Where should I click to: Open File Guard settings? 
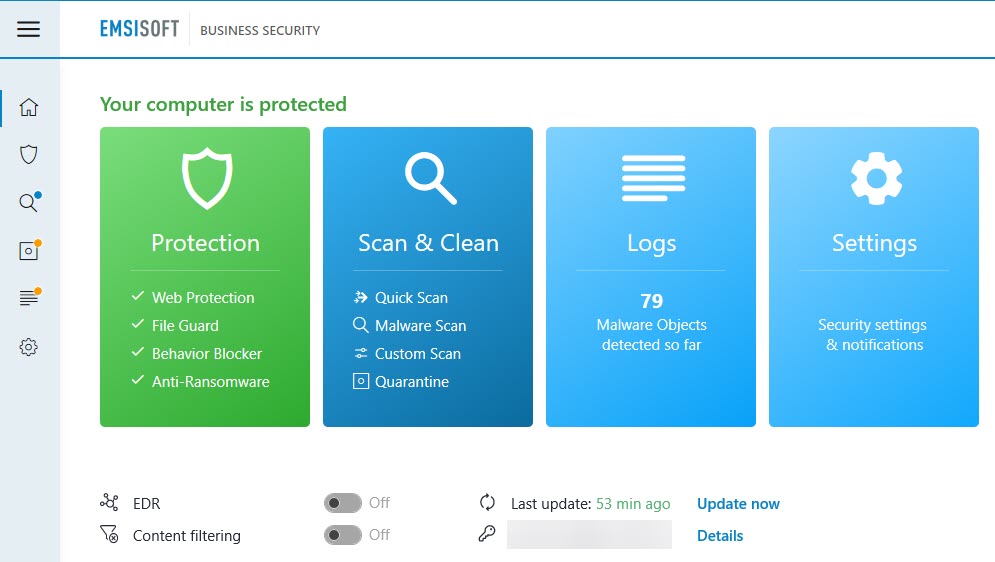[x=185, y=325]
